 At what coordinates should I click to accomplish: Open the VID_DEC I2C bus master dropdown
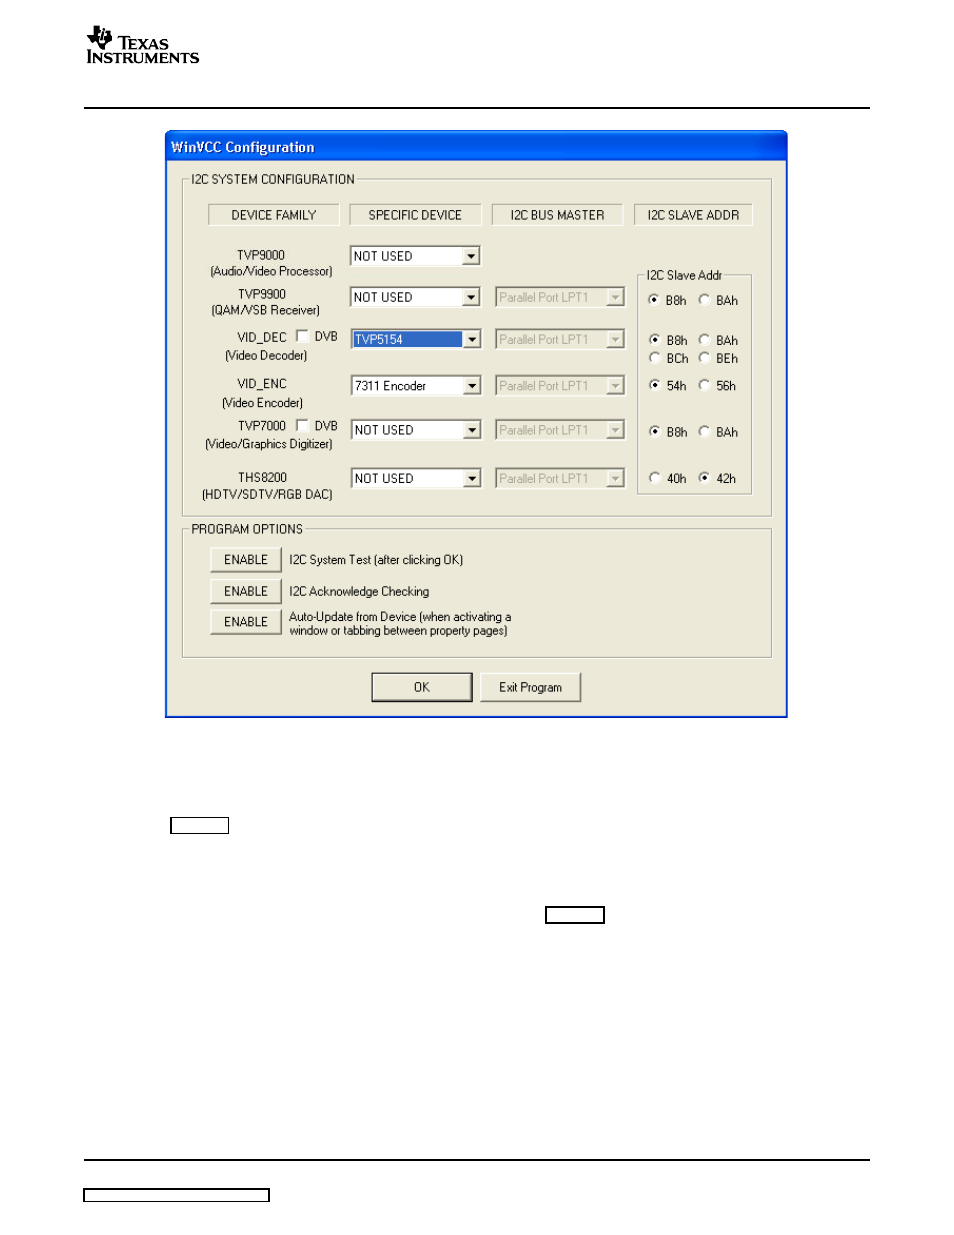tap(560, 339)
